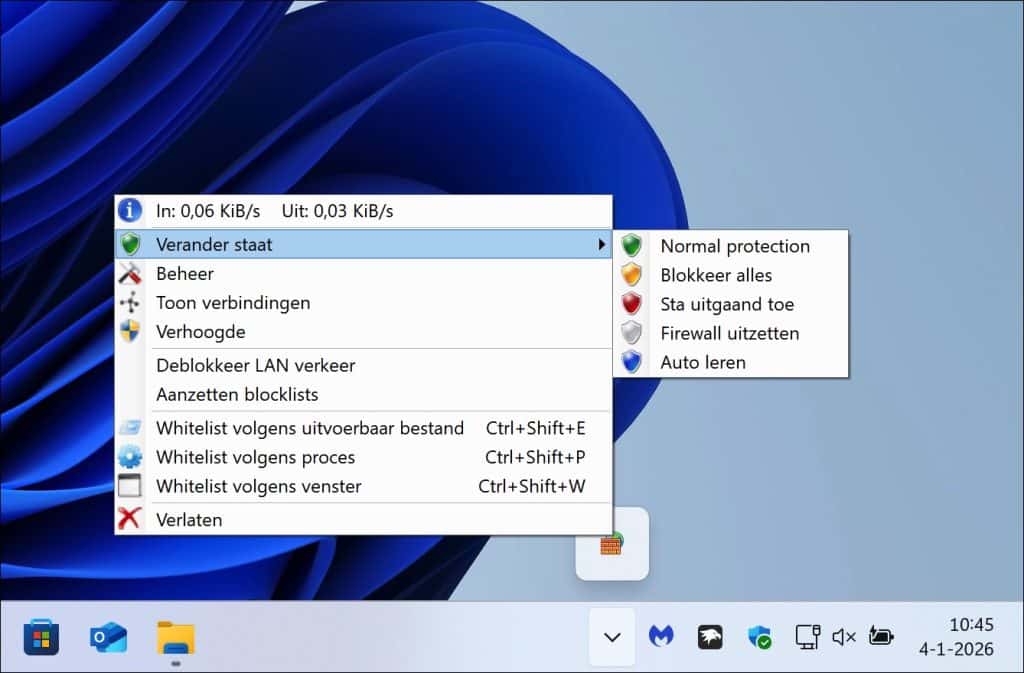Toggle Deblokkeer LAN verkeer option

pos(255,365)
